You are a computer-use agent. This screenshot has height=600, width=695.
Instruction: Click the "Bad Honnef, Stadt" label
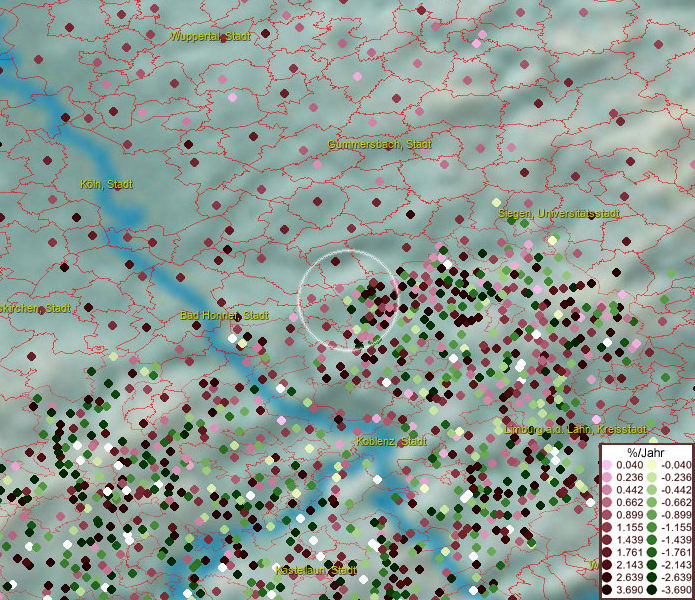[224, 315]
